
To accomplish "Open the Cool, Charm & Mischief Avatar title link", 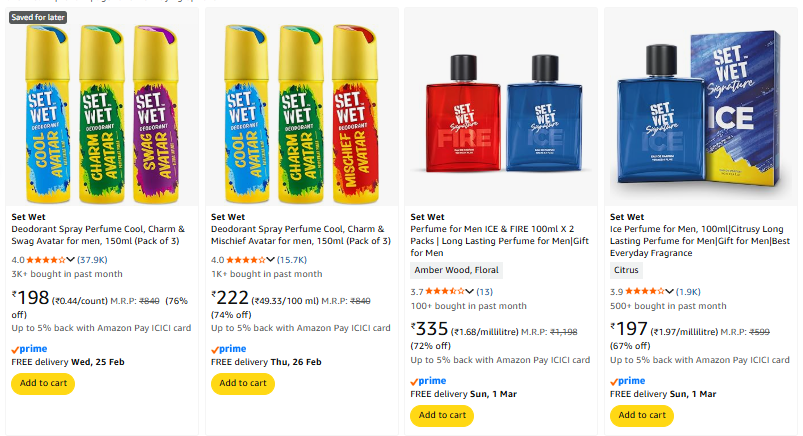I will pyautogui.click(x=300, y=234).
